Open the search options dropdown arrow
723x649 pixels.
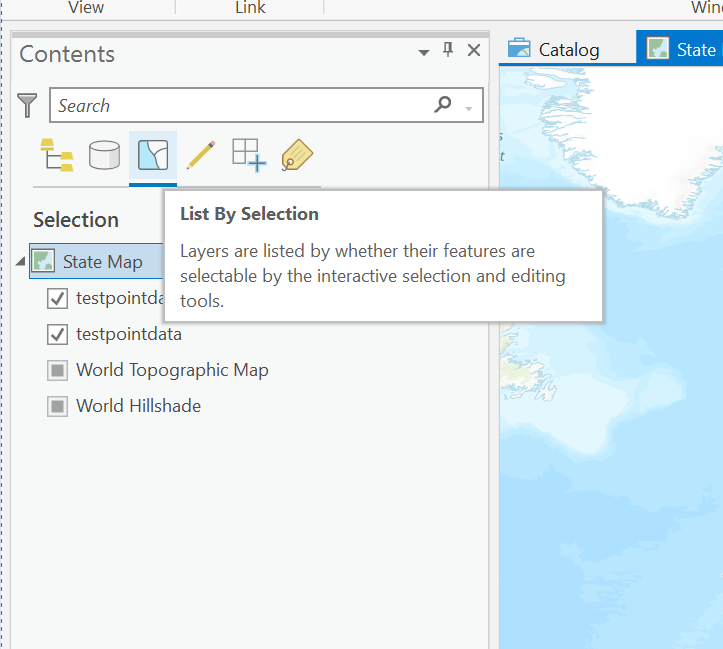(468, 106)
